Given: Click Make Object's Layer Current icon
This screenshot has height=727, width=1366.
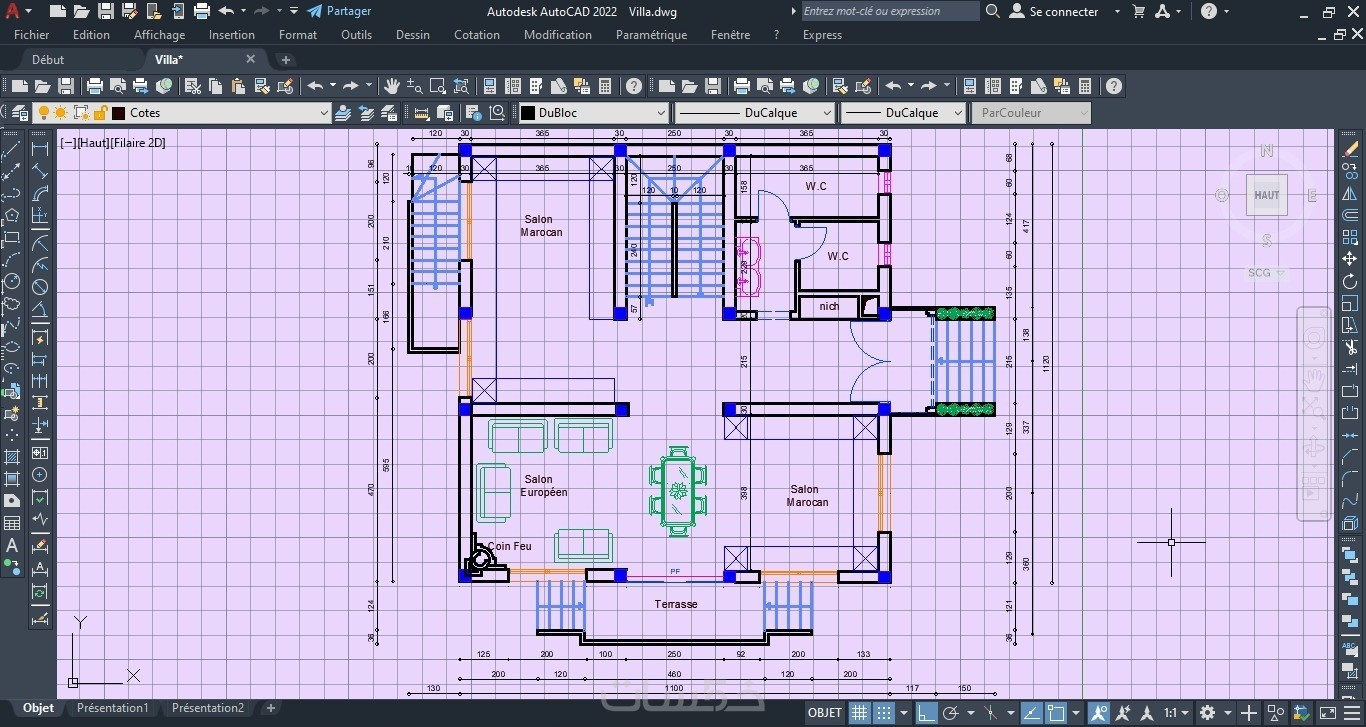Looking at the screenshot, I should click(343, 113).
